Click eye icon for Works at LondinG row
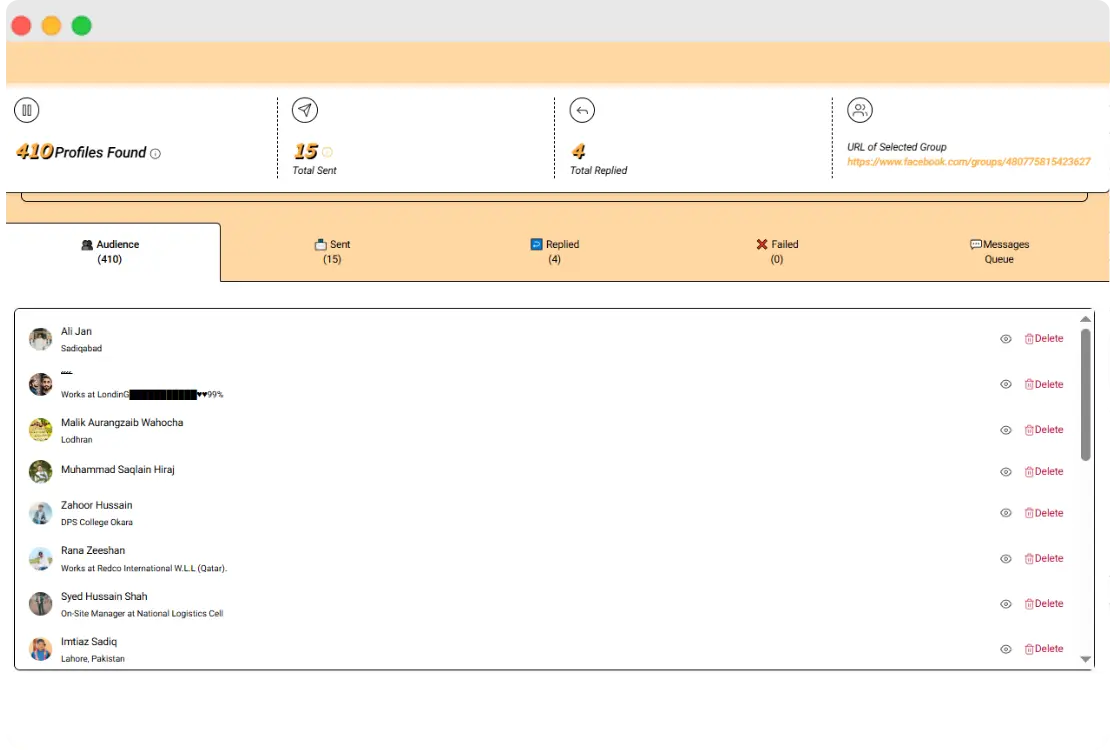This screenshot has width=1116, height=750. coord(1006,385)
